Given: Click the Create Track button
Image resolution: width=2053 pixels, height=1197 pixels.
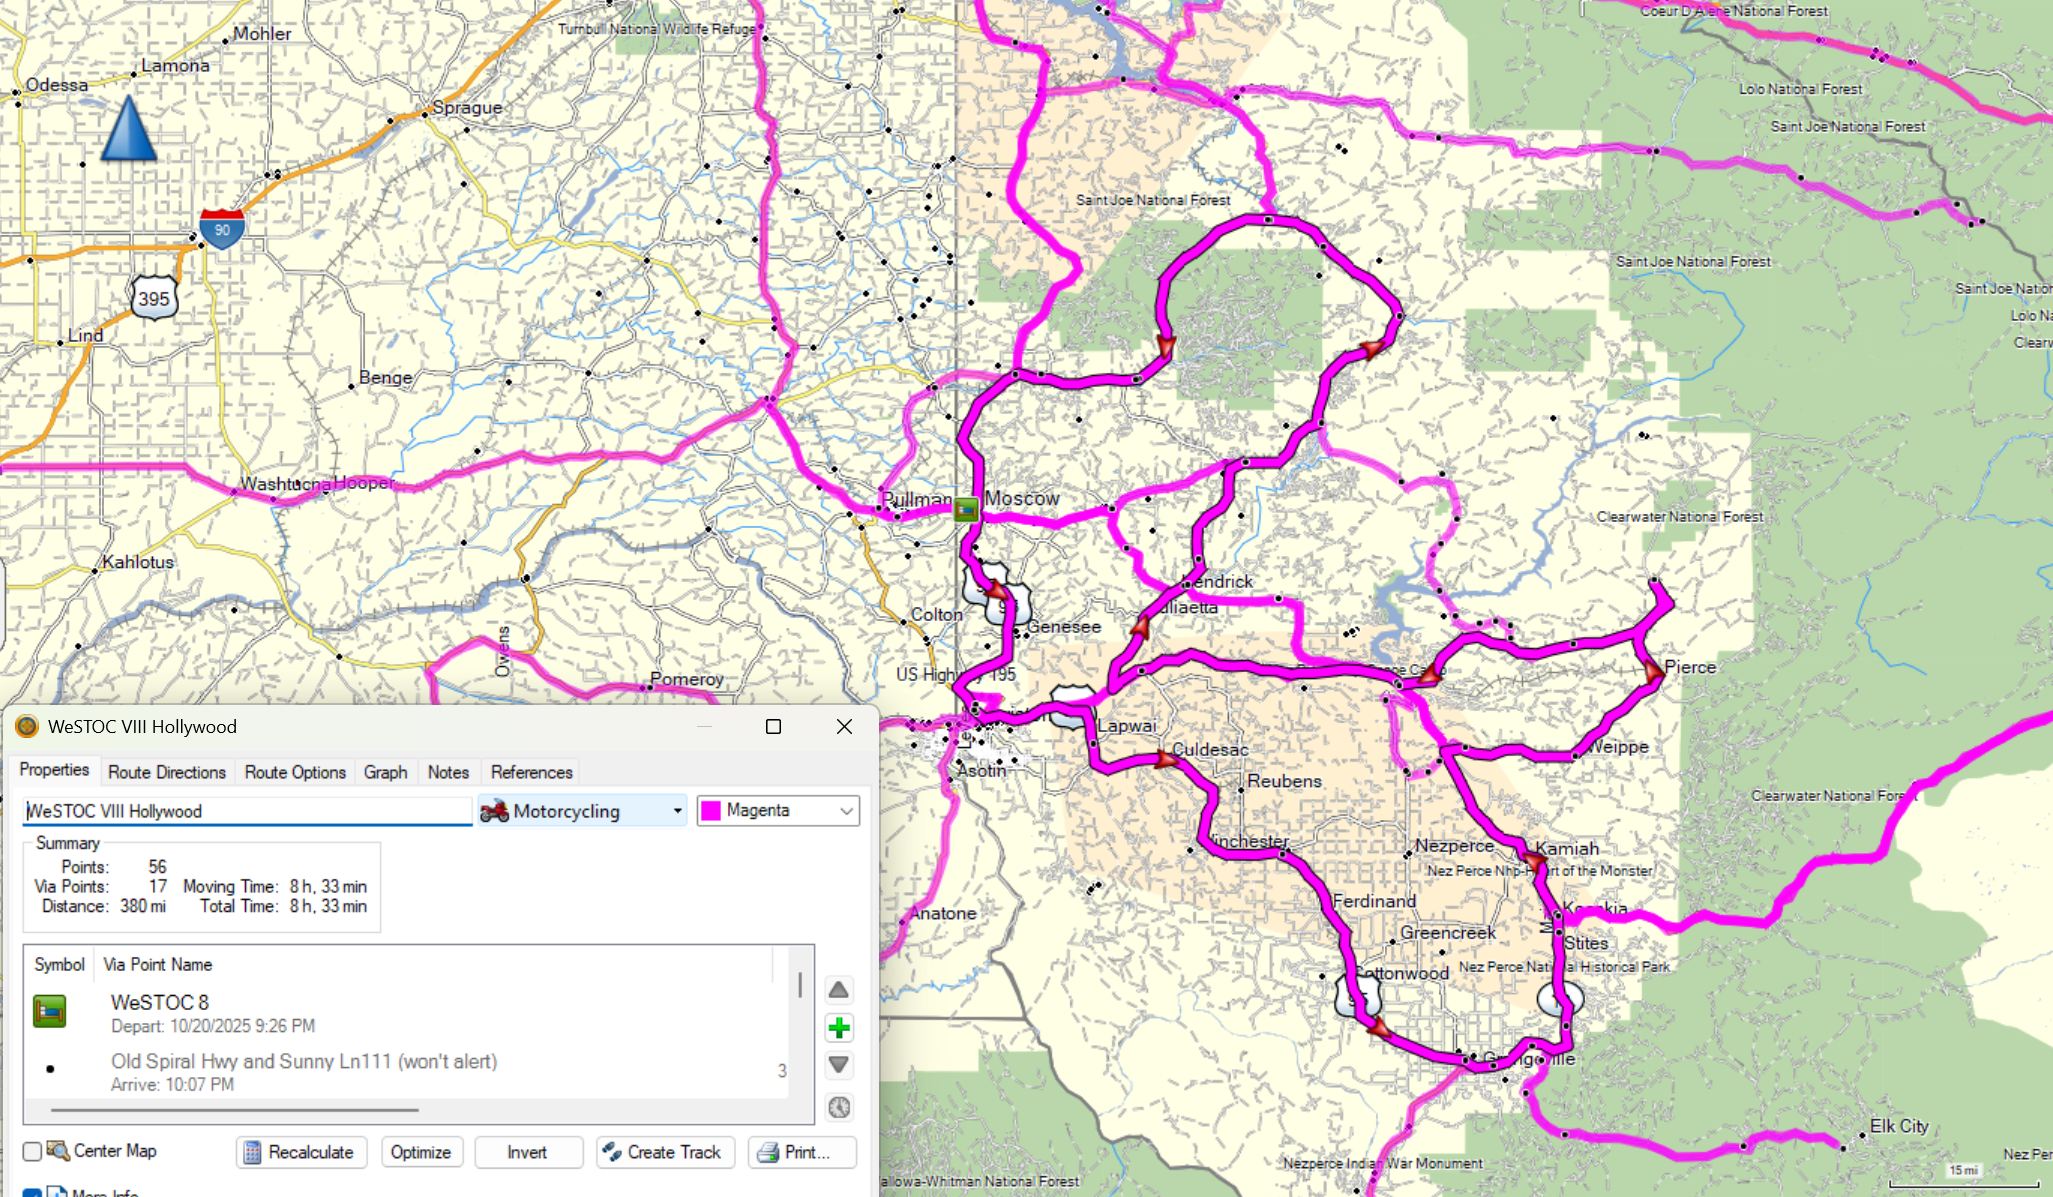Looking at the screenshot, I should click(x=664, y=1152).
